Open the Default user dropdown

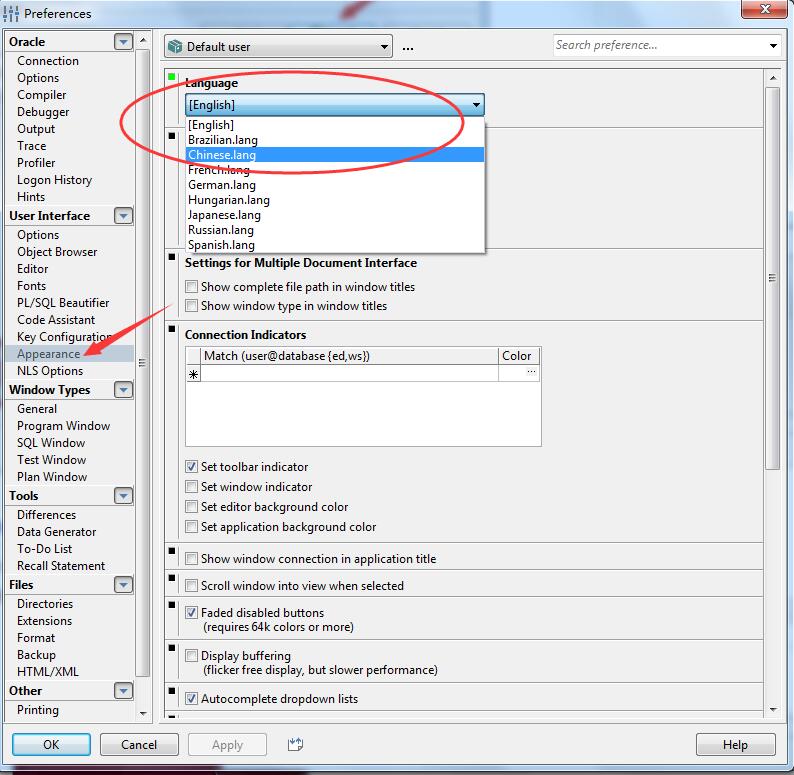pyautogui.click(x=384, y=47)
